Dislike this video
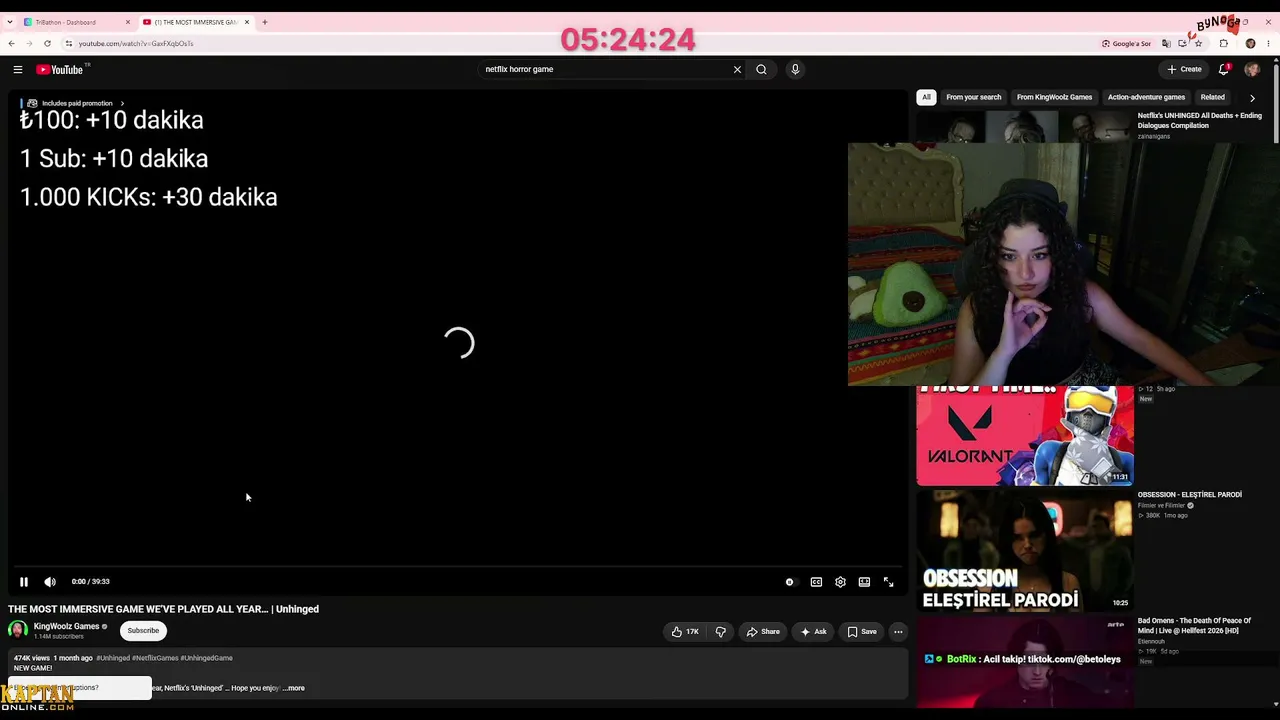This screenshot has height=720, width=1280. tap(720, 631)
